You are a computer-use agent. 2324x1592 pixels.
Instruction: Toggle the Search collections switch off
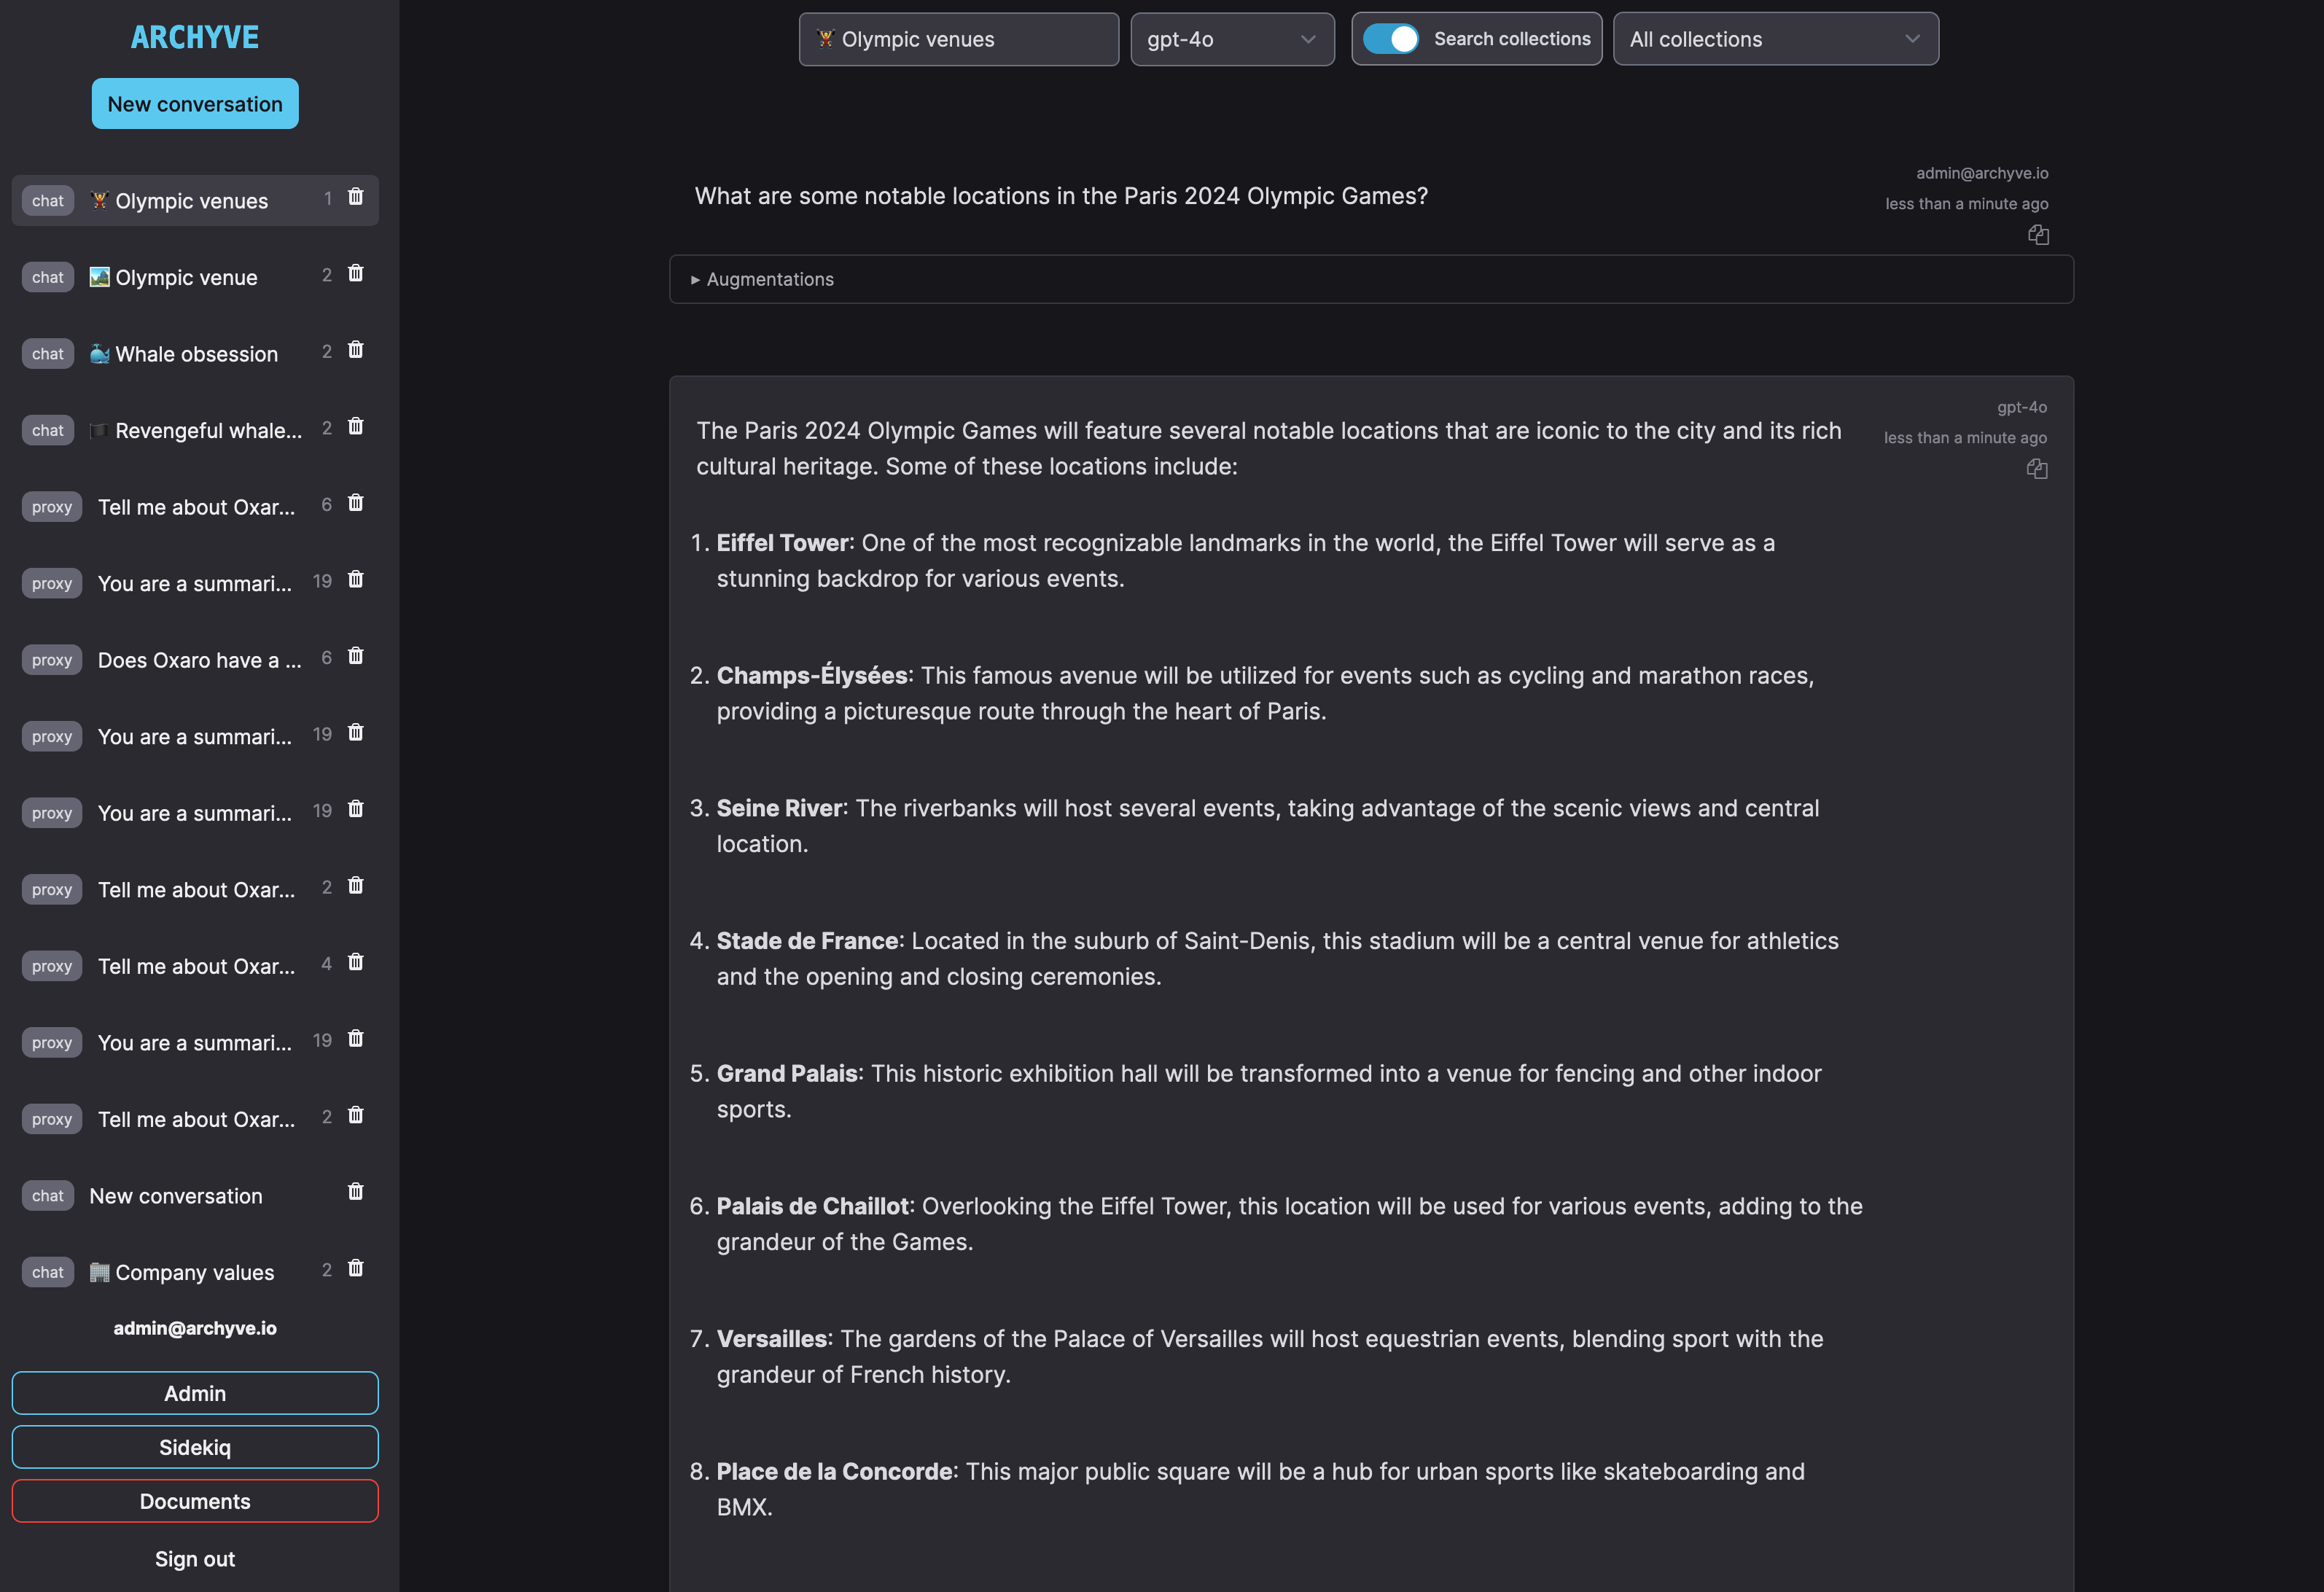coord(1391,39)
